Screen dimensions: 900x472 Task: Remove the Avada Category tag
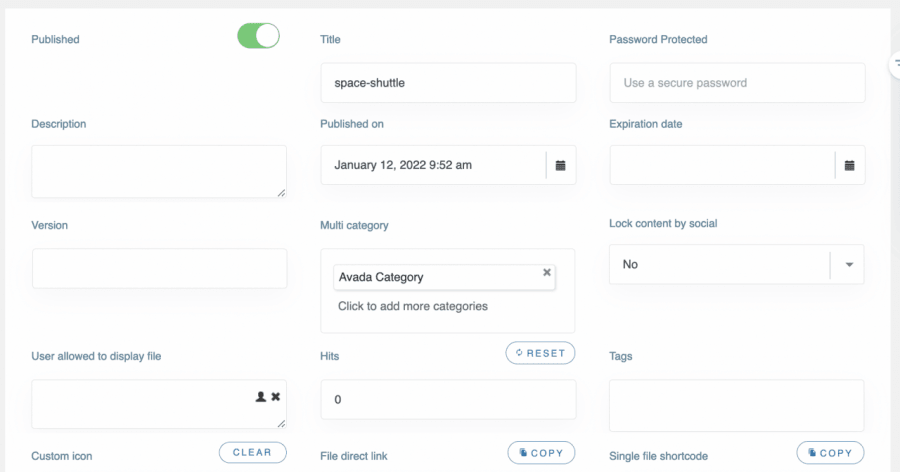(x=547, y=272)
